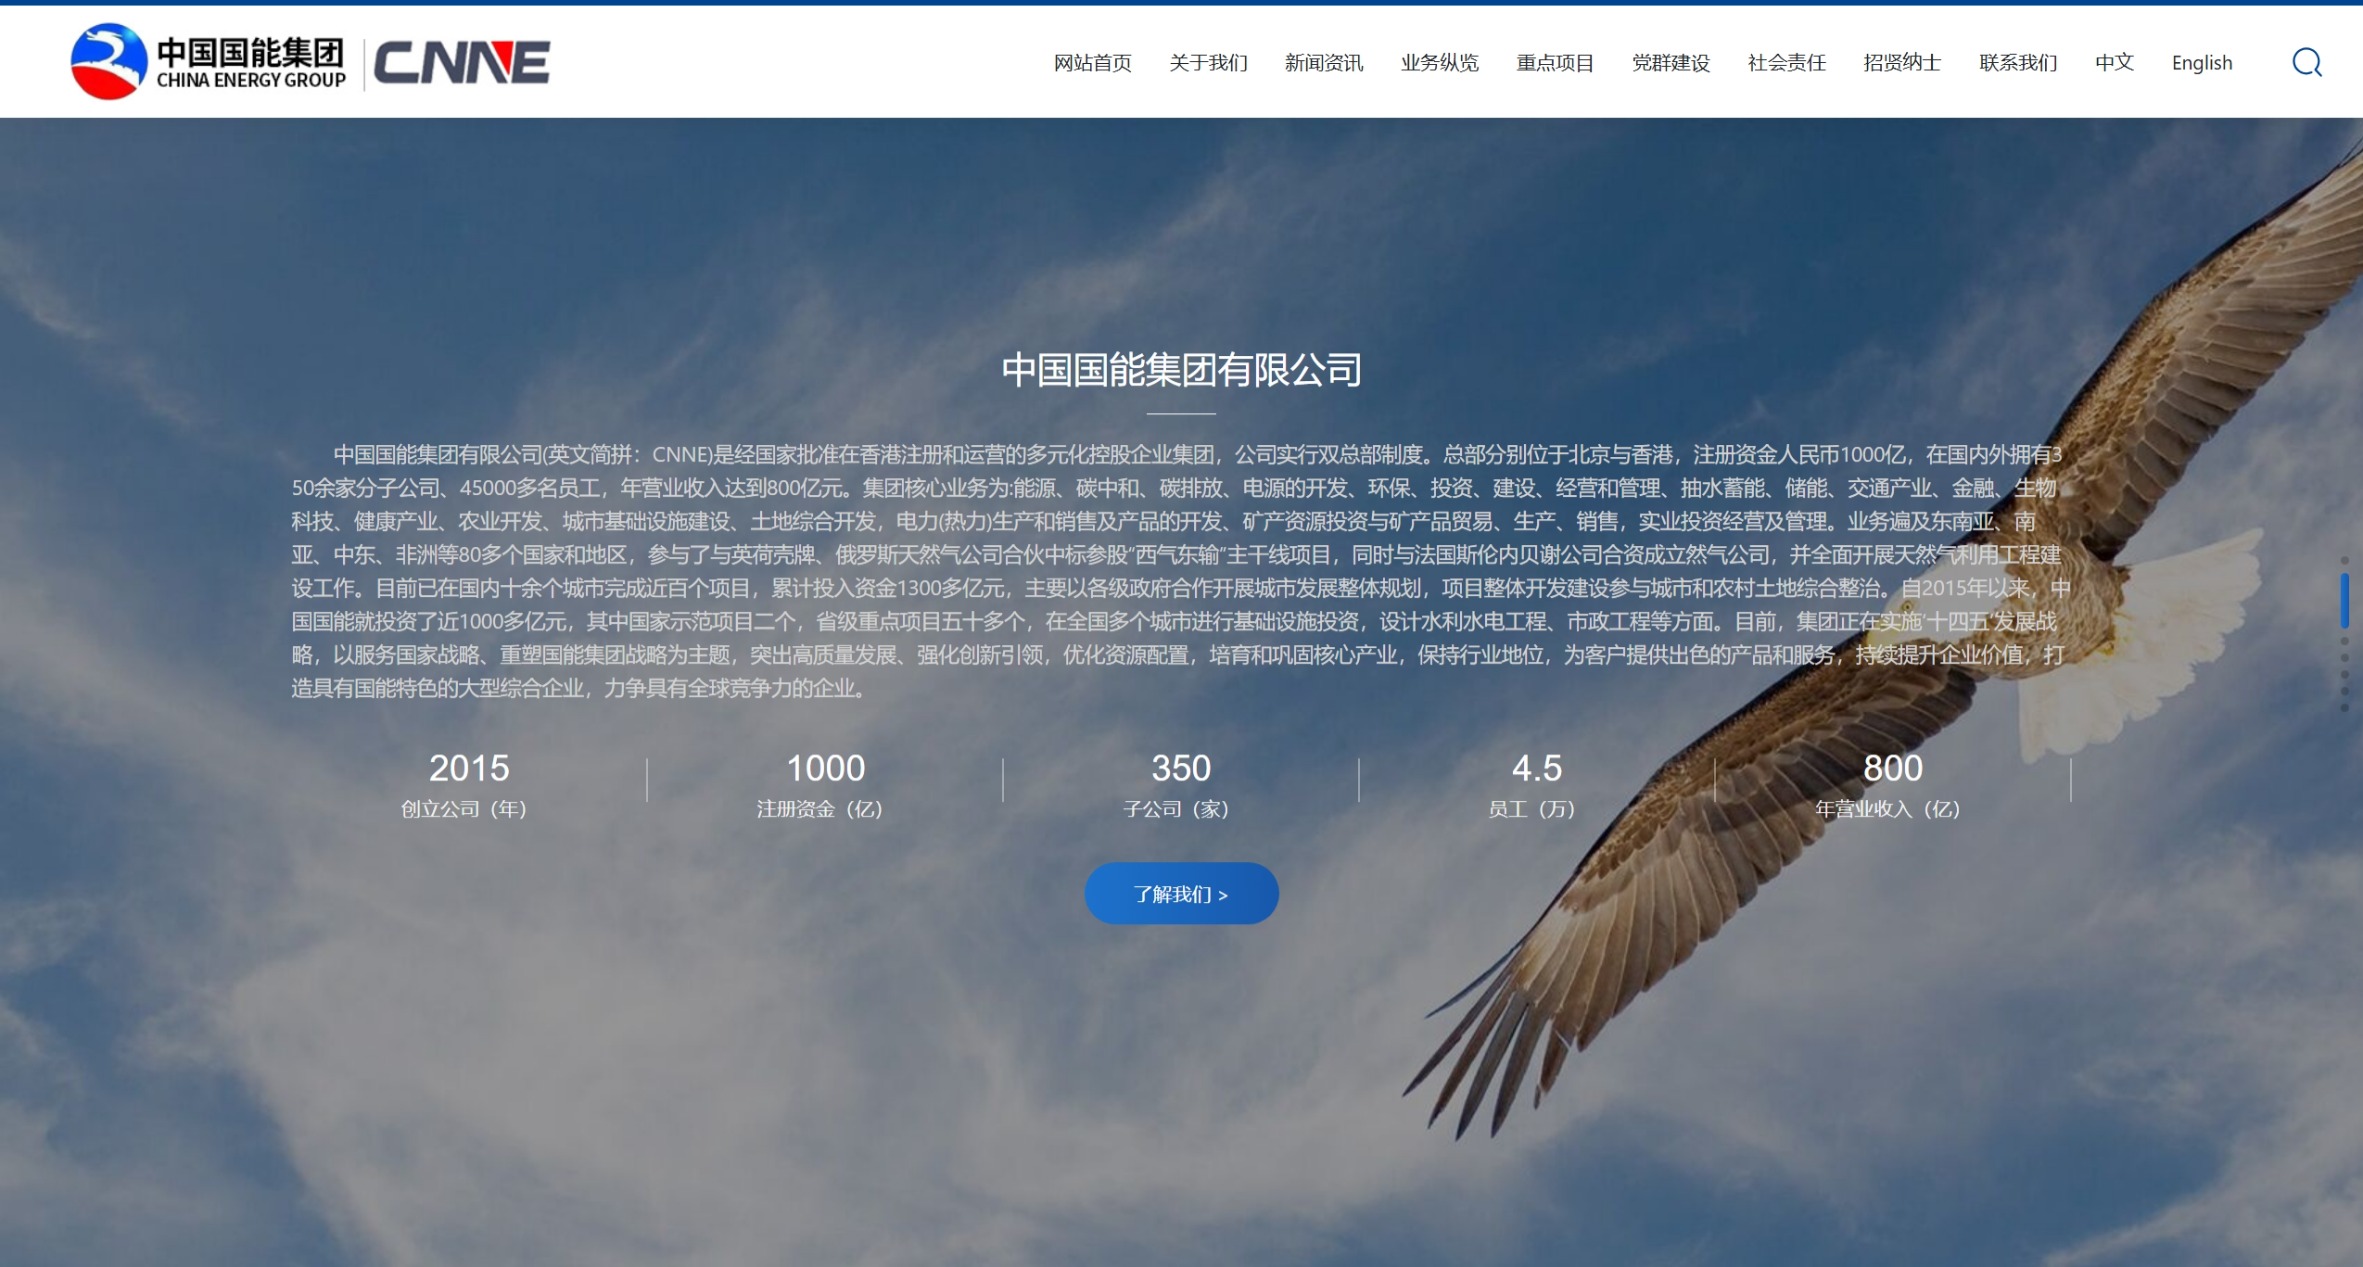Select 重点项目 in the navigation bar
This screenshot has width=2363, height=1267.
click(1555, 63)
